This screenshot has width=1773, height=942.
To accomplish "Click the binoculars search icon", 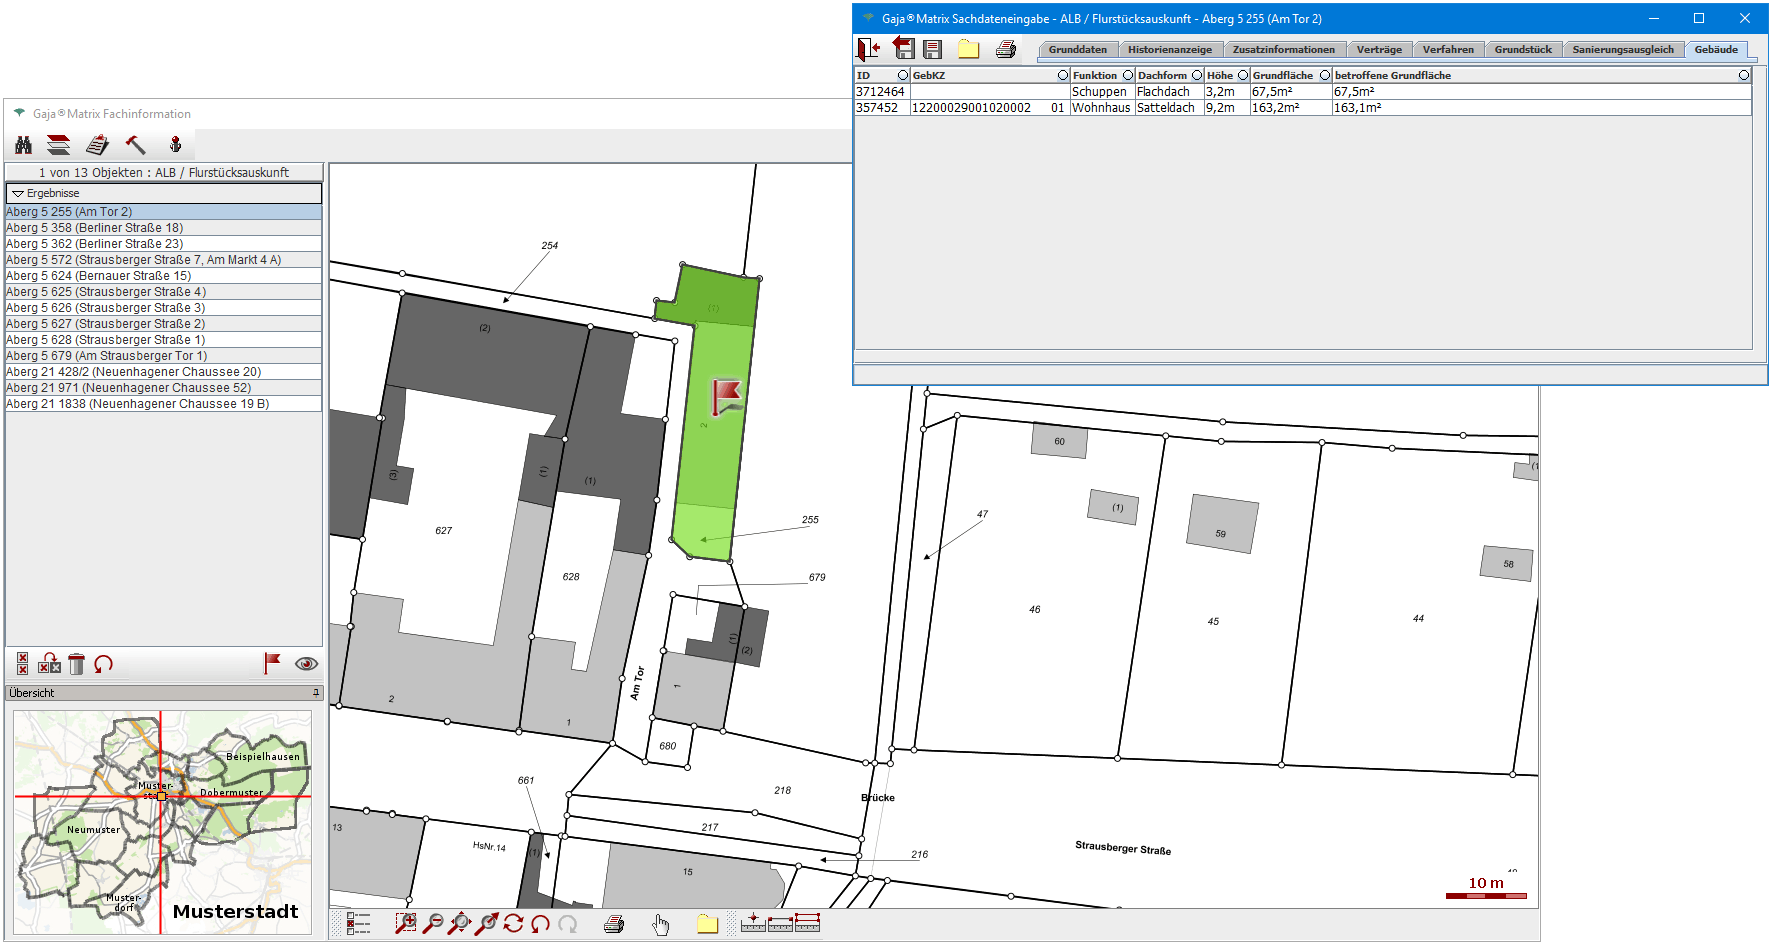I will [x=23, y=145].
